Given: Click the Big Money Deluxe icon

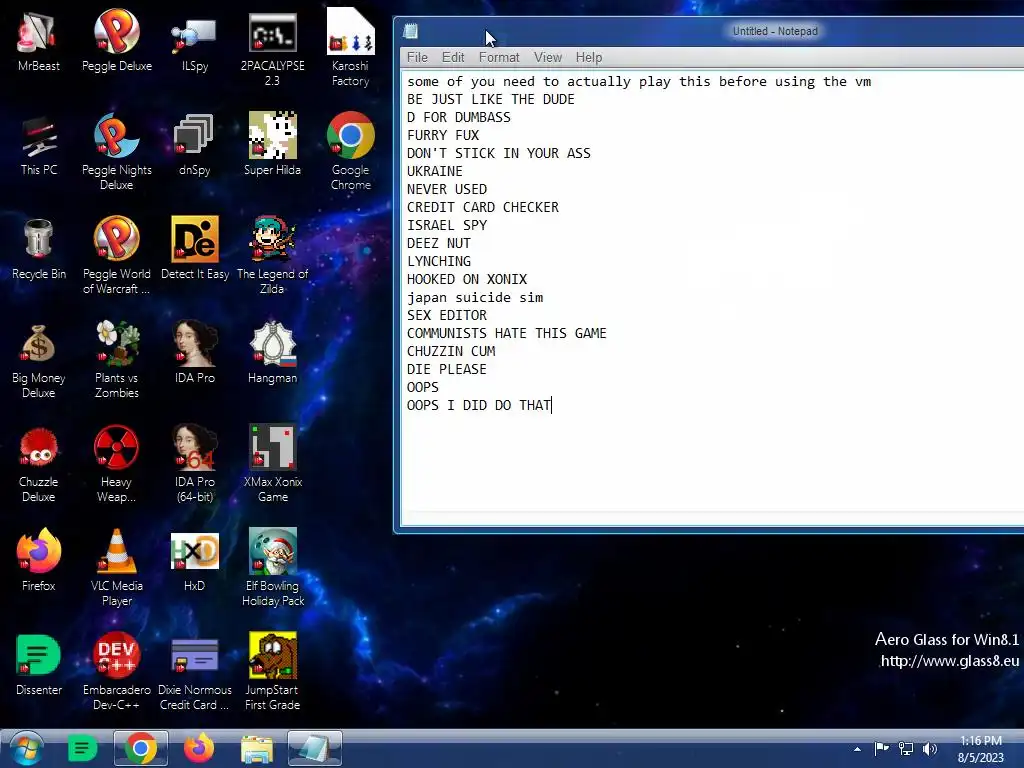Looking at the screenshot, I should 38,360.
